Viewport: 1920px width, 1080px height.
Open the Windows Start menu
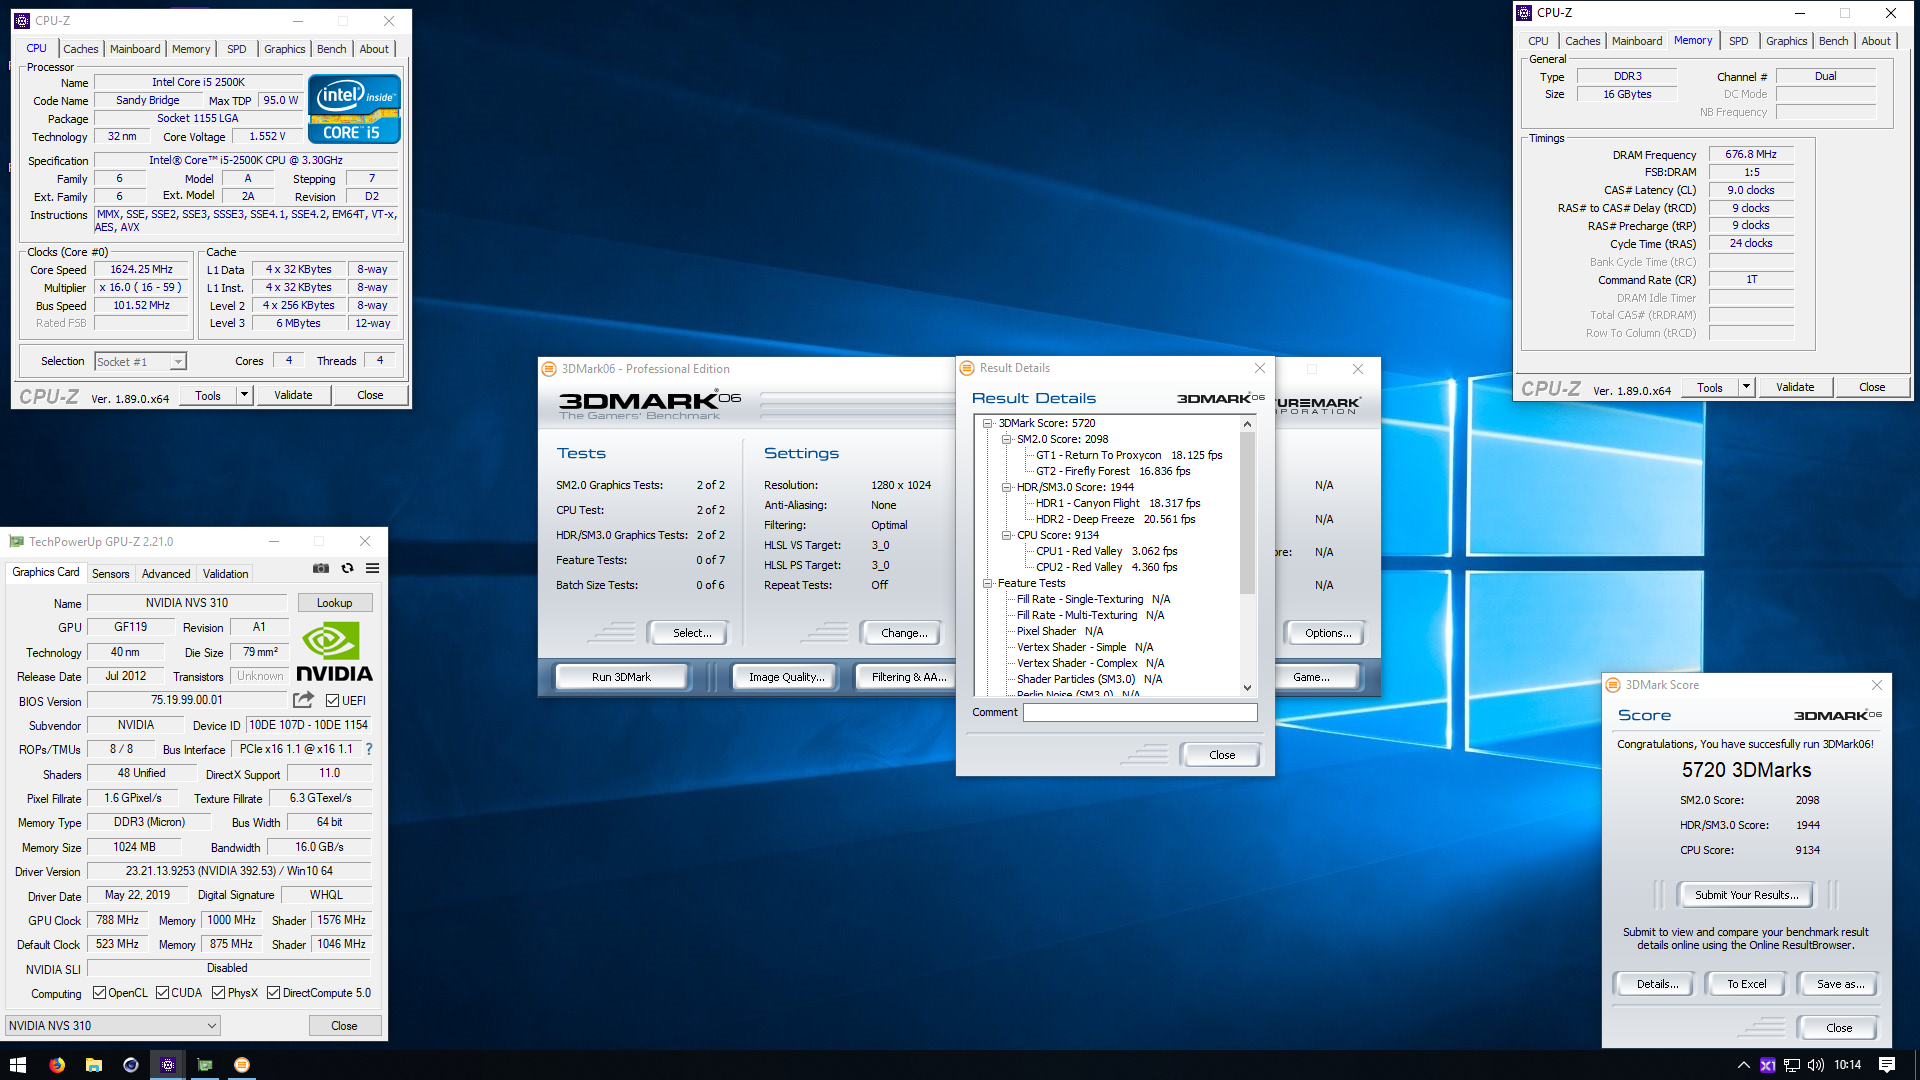tap(17, 1065)
